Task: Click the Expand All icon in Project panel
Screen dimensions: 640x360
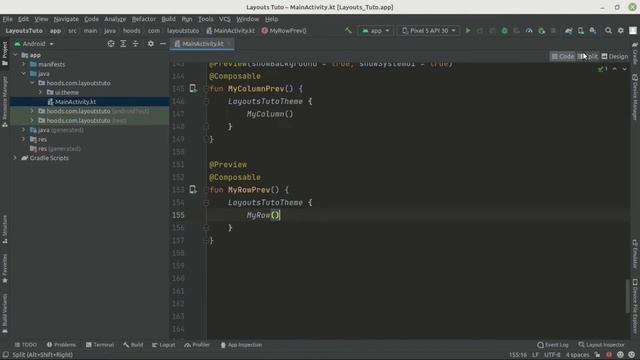Action: click(x=123, y=44)
